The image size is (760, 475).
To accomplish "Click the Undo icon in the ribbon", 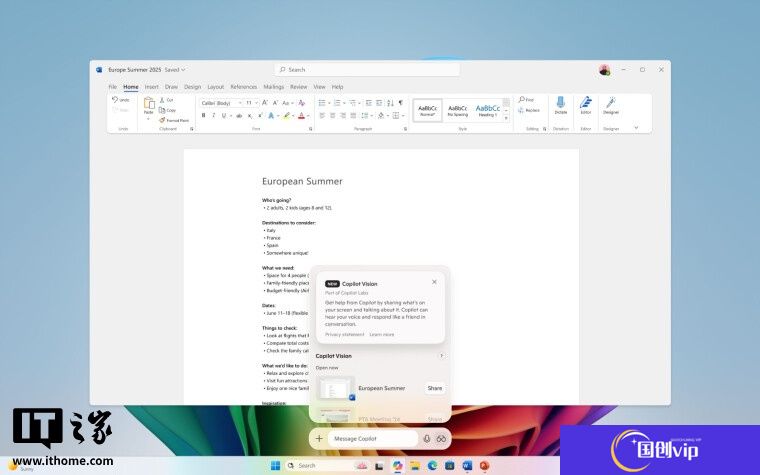I will click(115, 99).
